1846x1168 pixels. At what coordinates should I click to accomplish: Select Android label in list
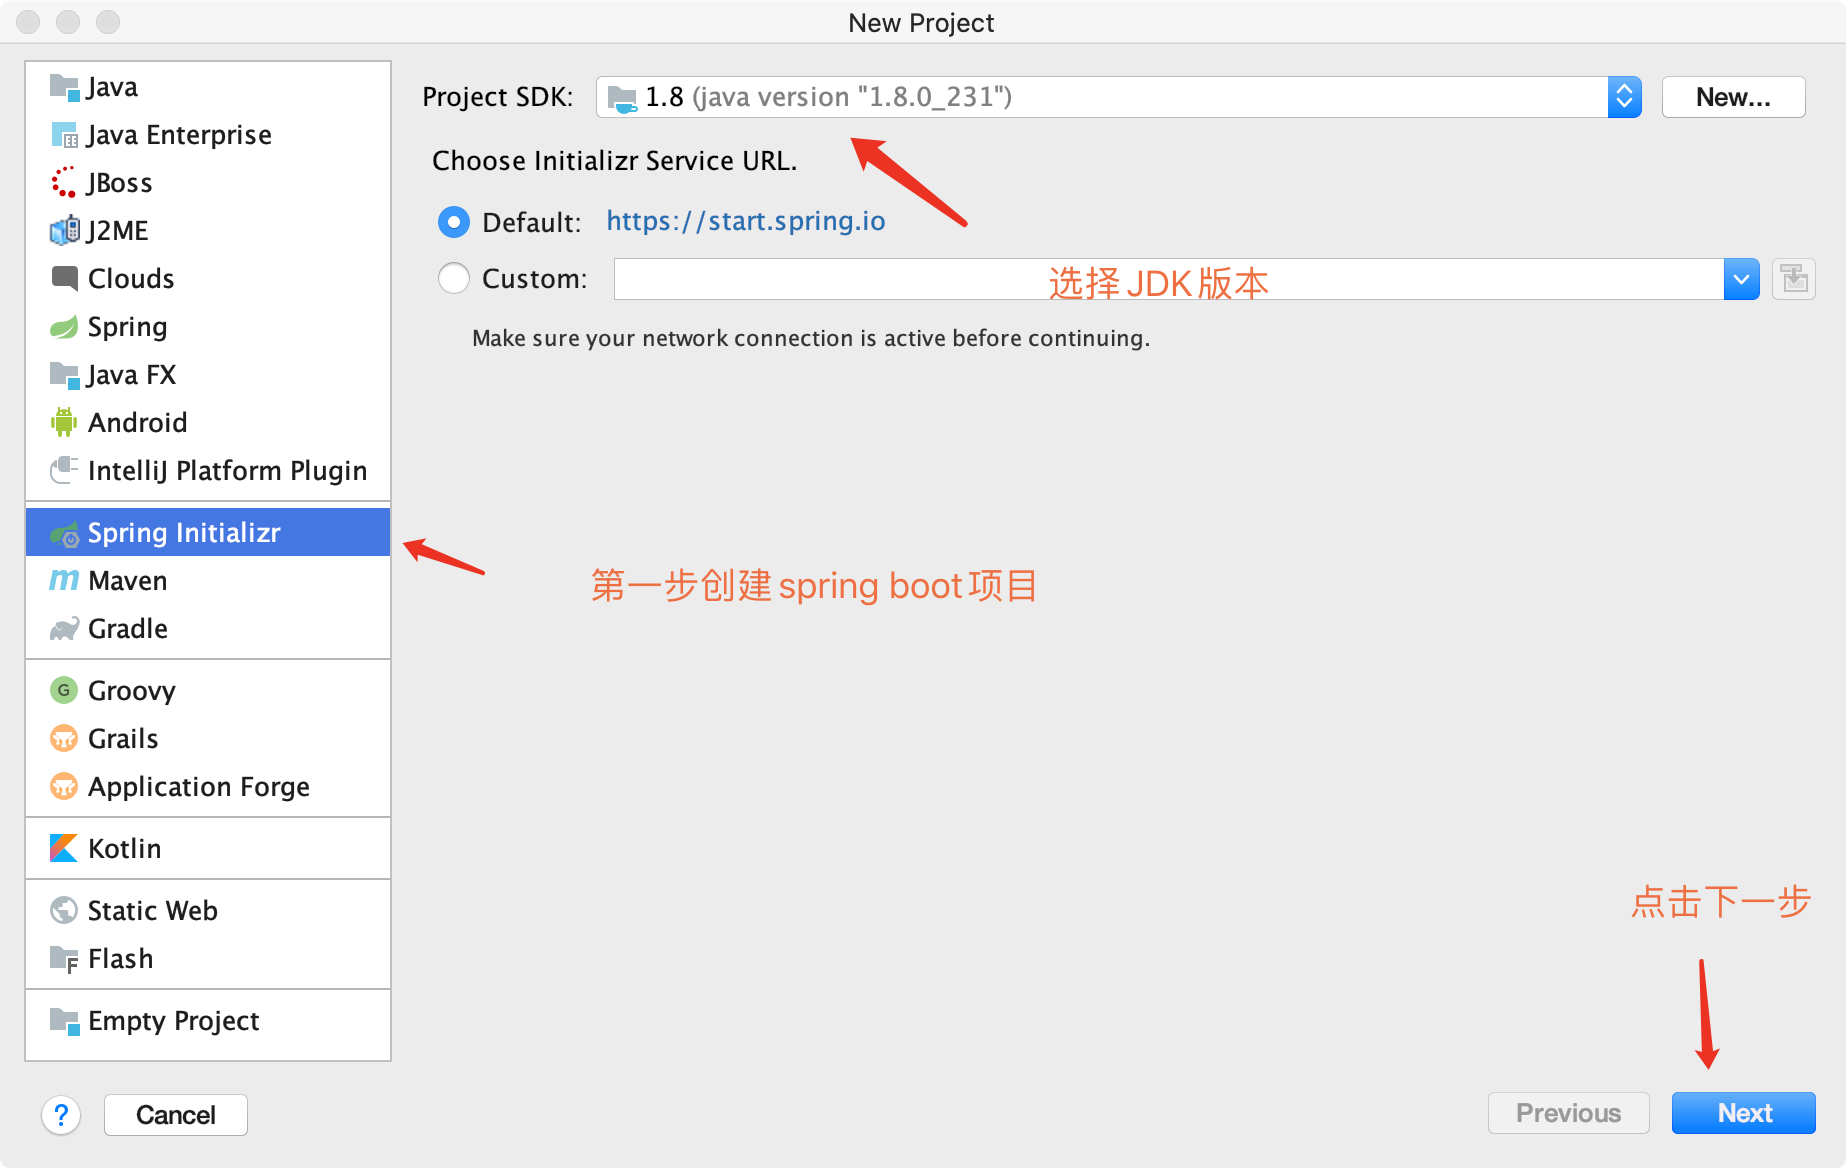137,423
